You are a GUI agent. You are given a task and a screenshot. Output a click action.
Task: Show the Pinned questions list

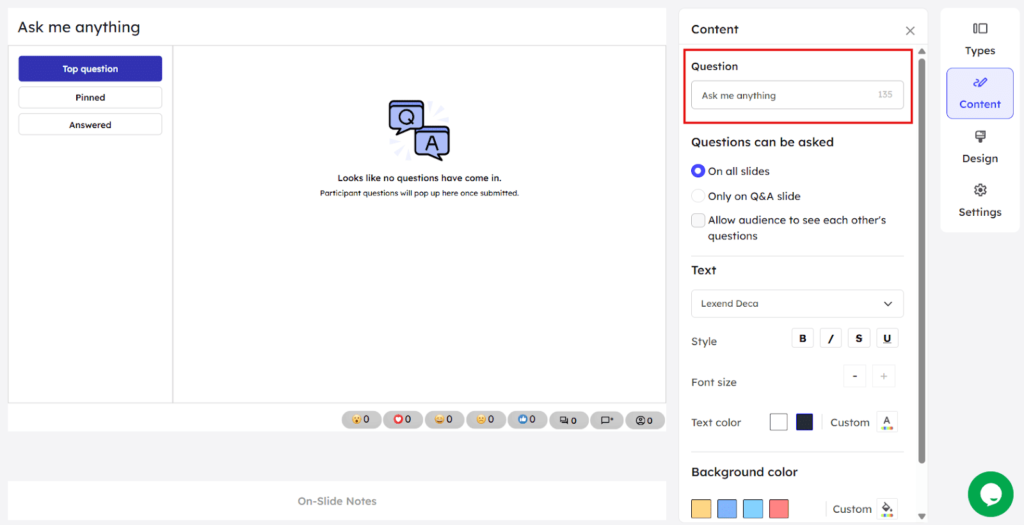tap(90, 97)
